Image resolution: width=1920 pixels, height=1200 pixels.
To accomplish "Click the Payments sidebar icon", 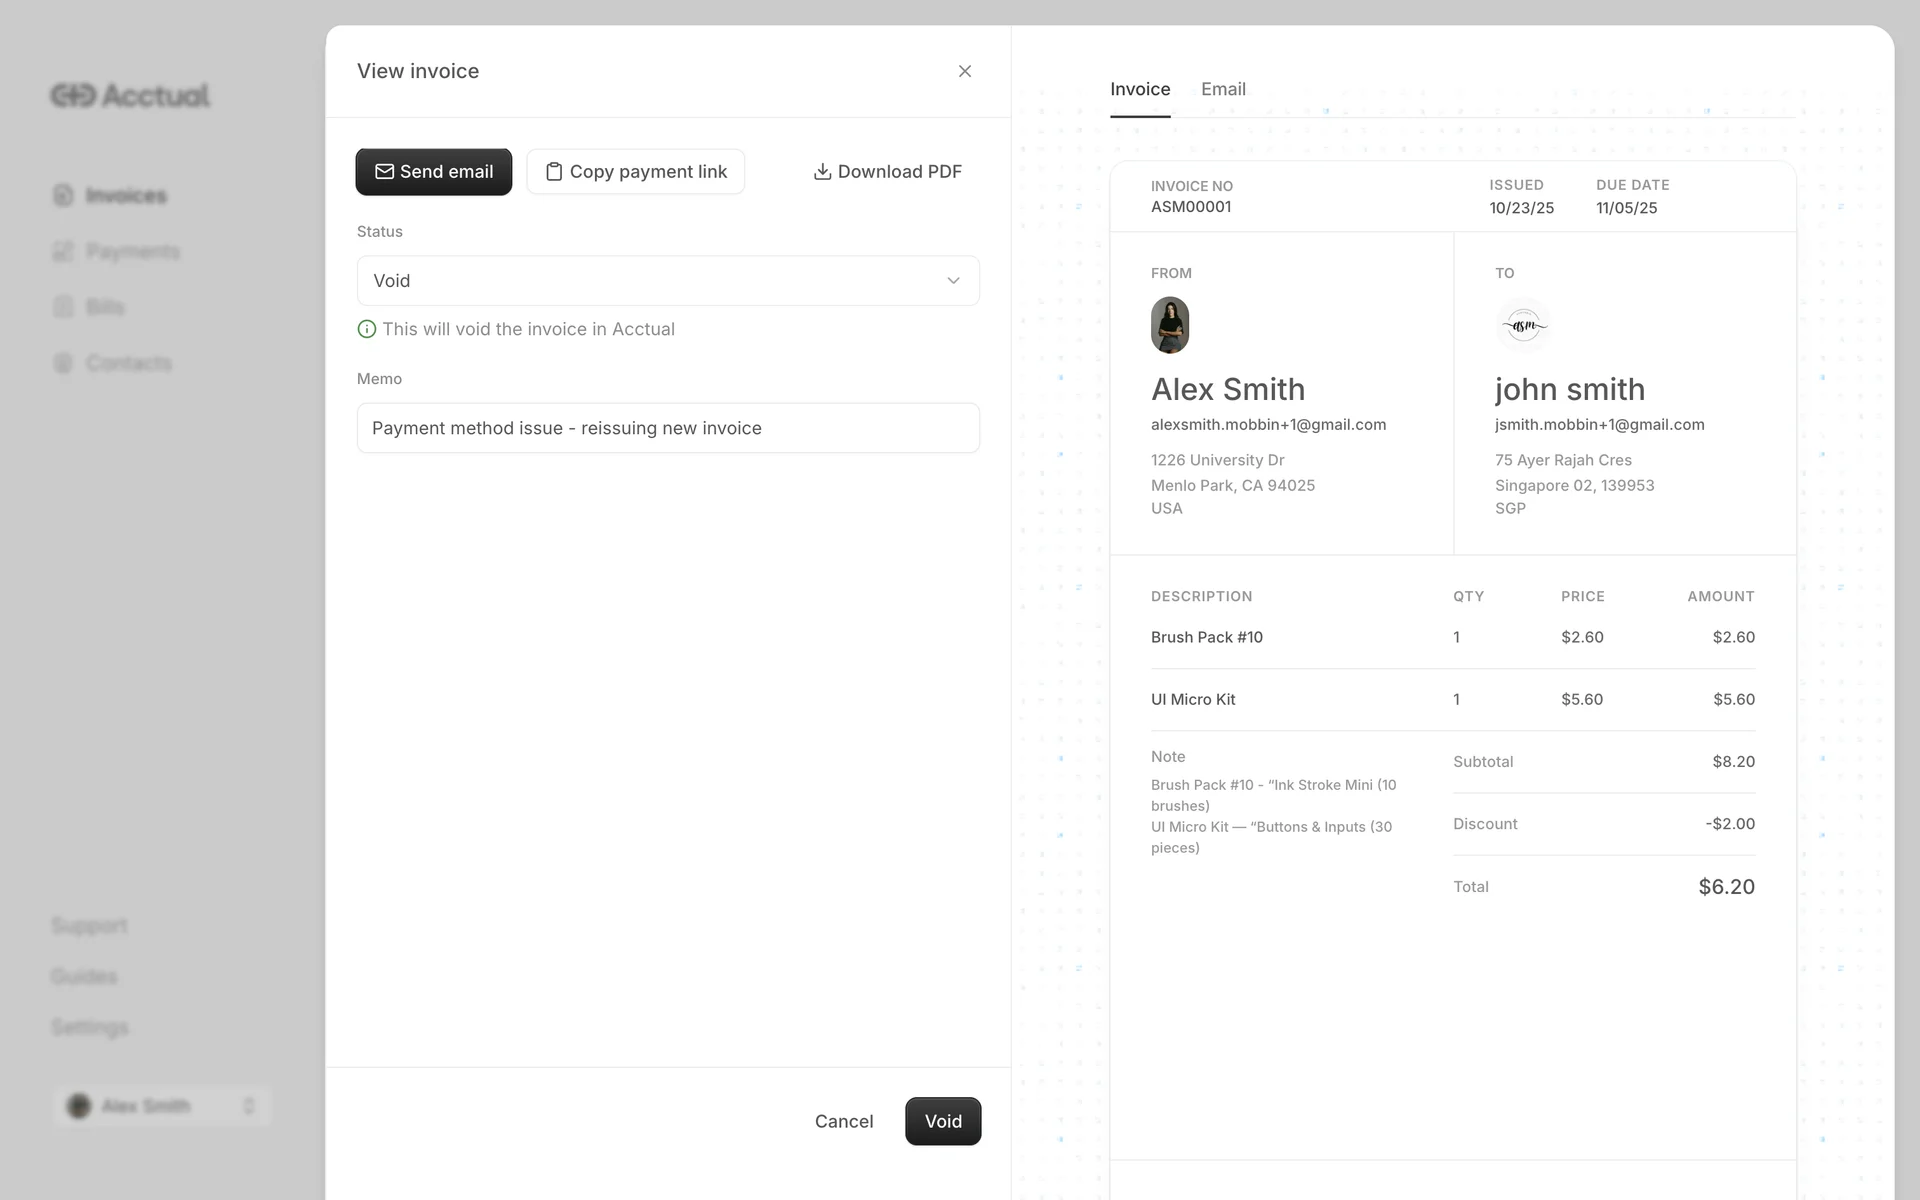I will (x=63, y=251).
